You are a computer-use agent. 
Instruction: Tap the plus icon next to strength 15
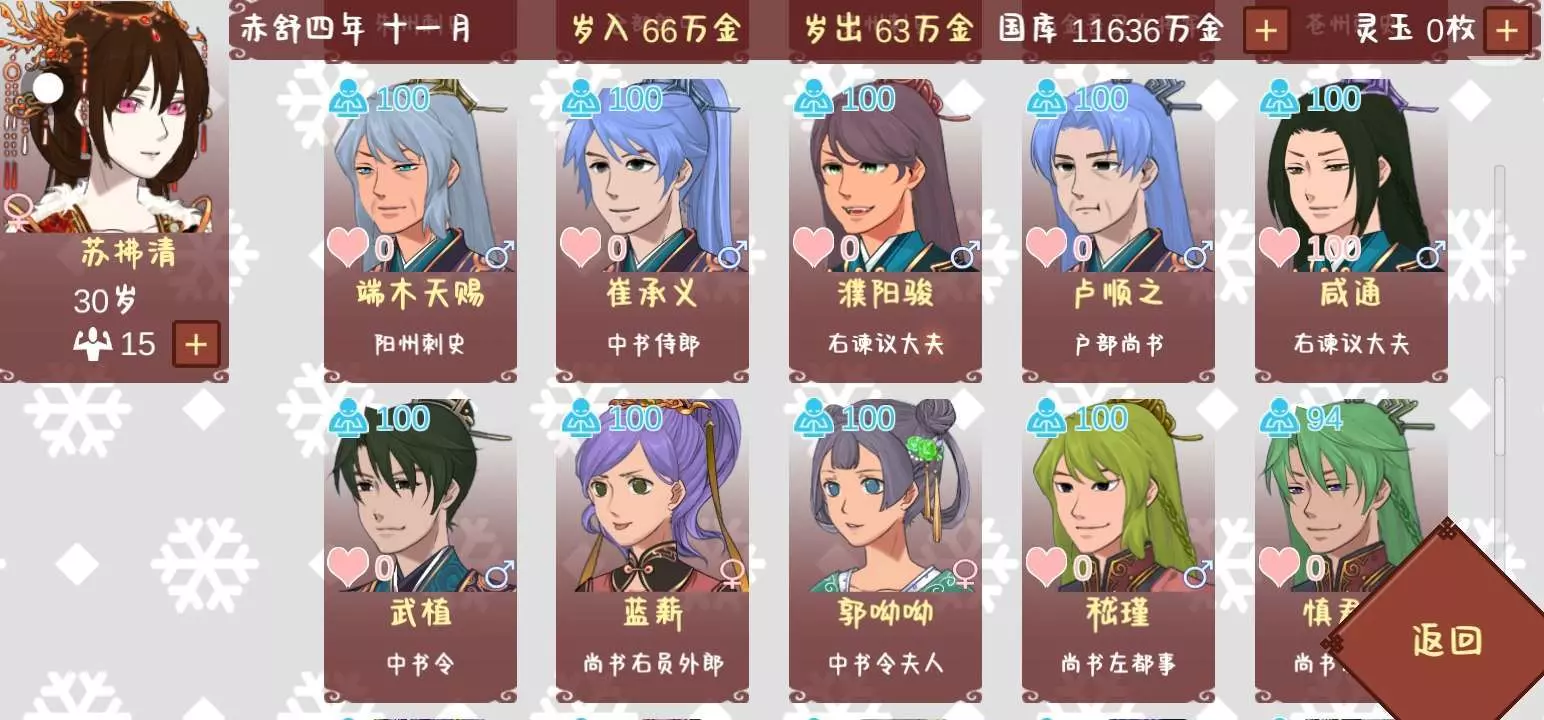click(196, 345)
